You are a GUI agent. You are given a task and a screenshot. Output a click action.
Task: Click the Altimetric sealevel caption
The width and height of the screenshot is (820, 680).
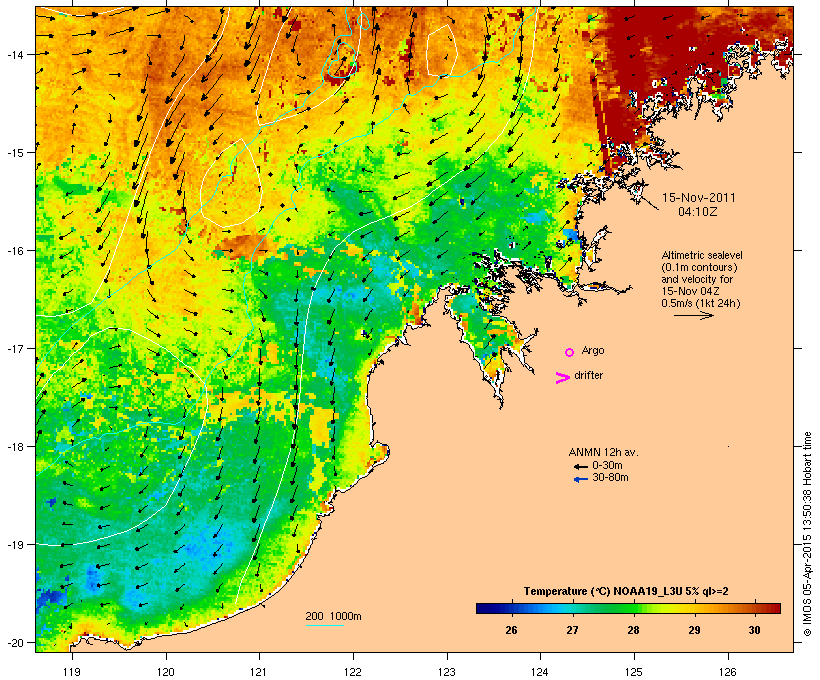click(702, 255)
